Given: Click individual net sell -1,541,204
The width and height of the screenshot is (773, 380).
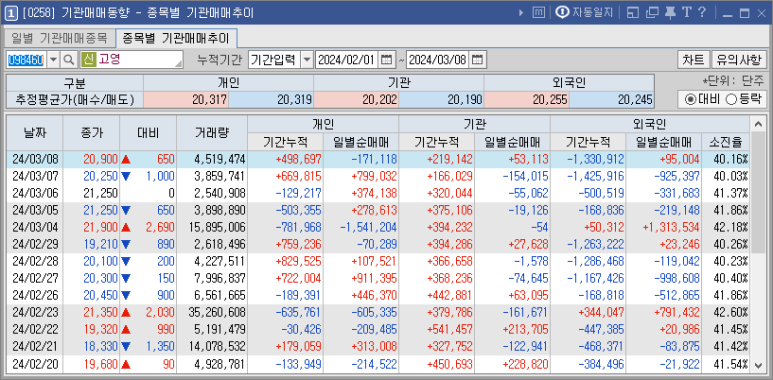Looking at the screenshot, I should point(361,227).
